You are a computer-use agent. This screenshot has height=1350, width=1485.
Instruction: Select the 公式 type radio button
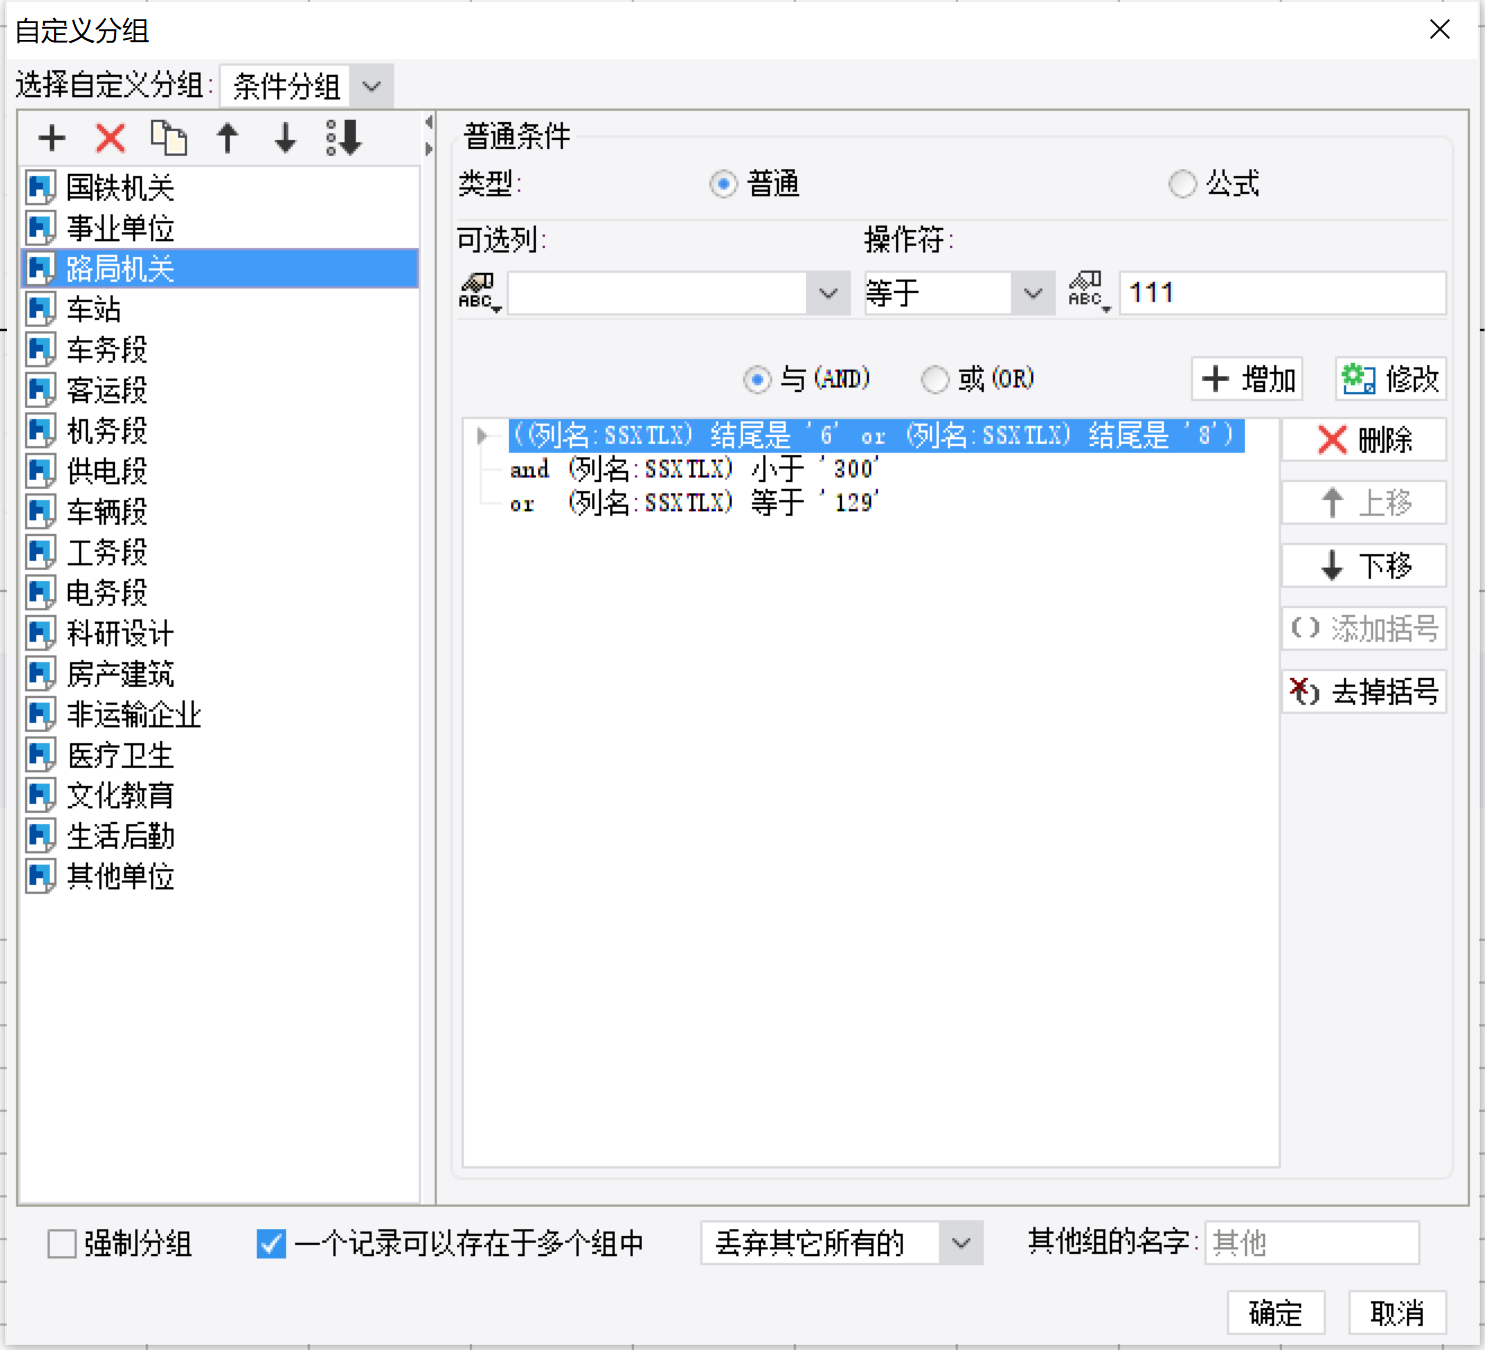tap(1182, 184)
